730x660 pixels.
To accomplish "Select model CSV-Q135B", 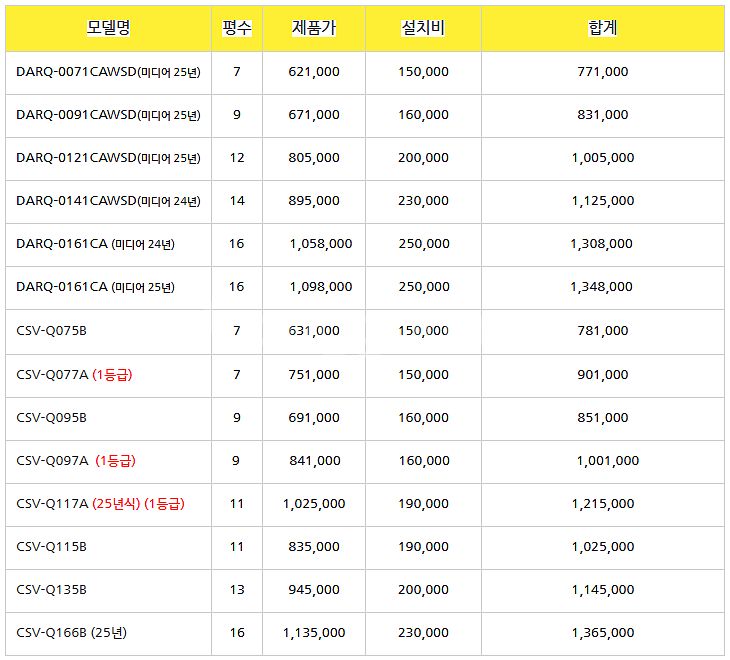I will (x=51, y=590).
